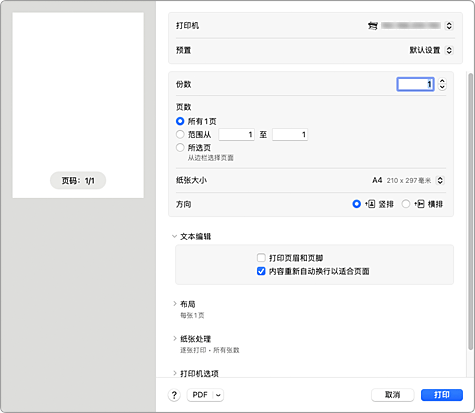Click the range end page field after 至
This screenshot has height=413, width=475.
coord(290,134)
